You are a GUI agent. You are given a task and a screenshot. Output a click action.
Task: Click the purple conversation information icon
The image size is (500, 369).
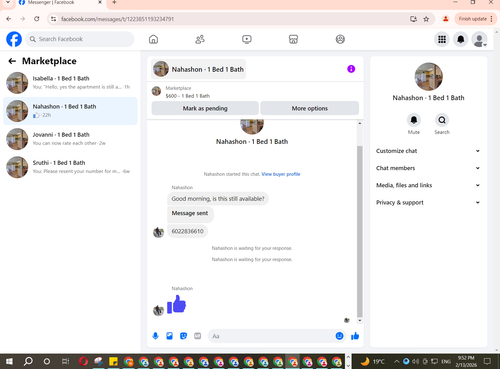(351, 69)
